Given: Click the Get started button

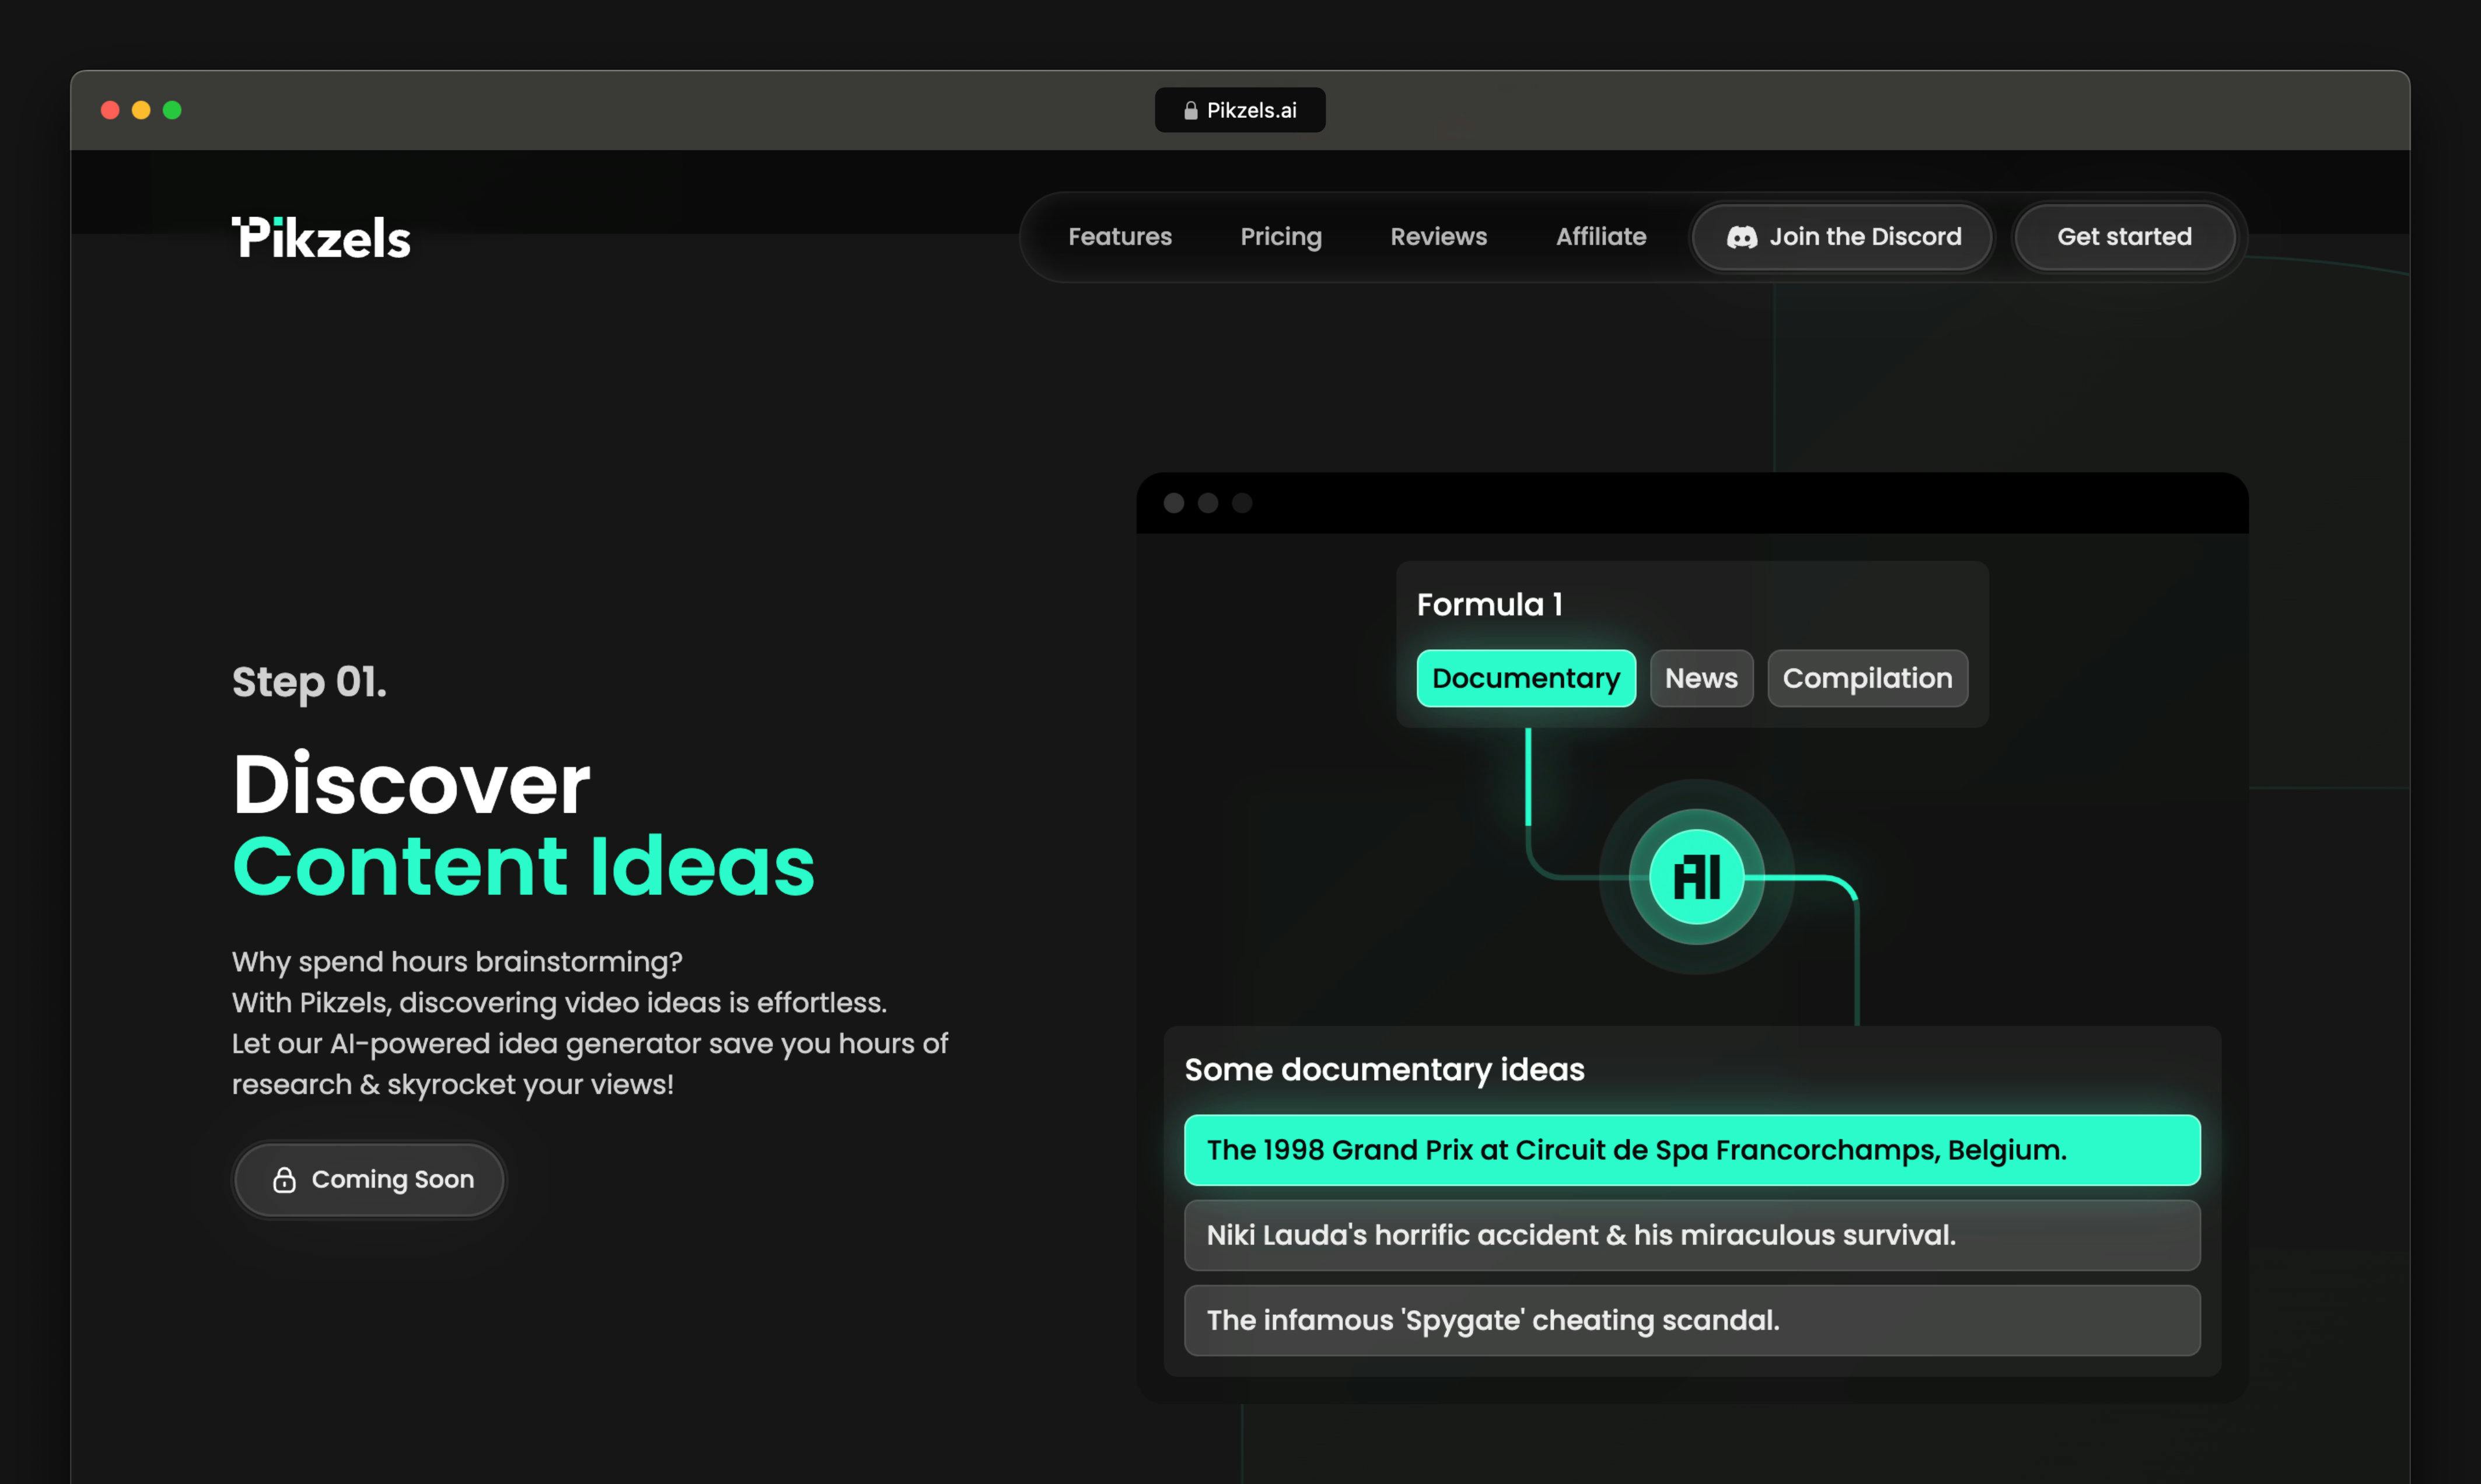Looking at the screenshot, I should pyautogui.click(x=2124, y=237).
